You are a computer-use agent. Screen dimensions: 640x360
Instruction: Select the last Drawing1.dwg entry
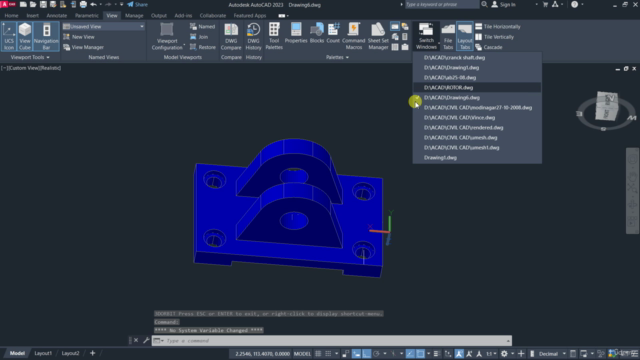click(x=477, y=158)
